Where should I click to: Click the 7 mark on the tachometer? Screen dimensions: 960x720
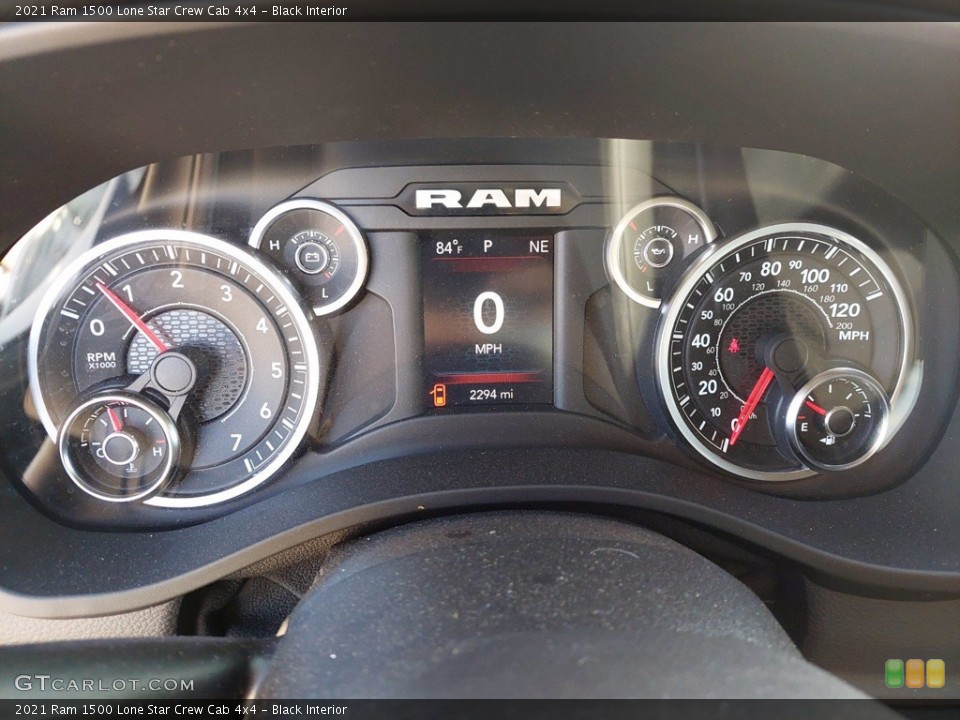click(236, 441)
